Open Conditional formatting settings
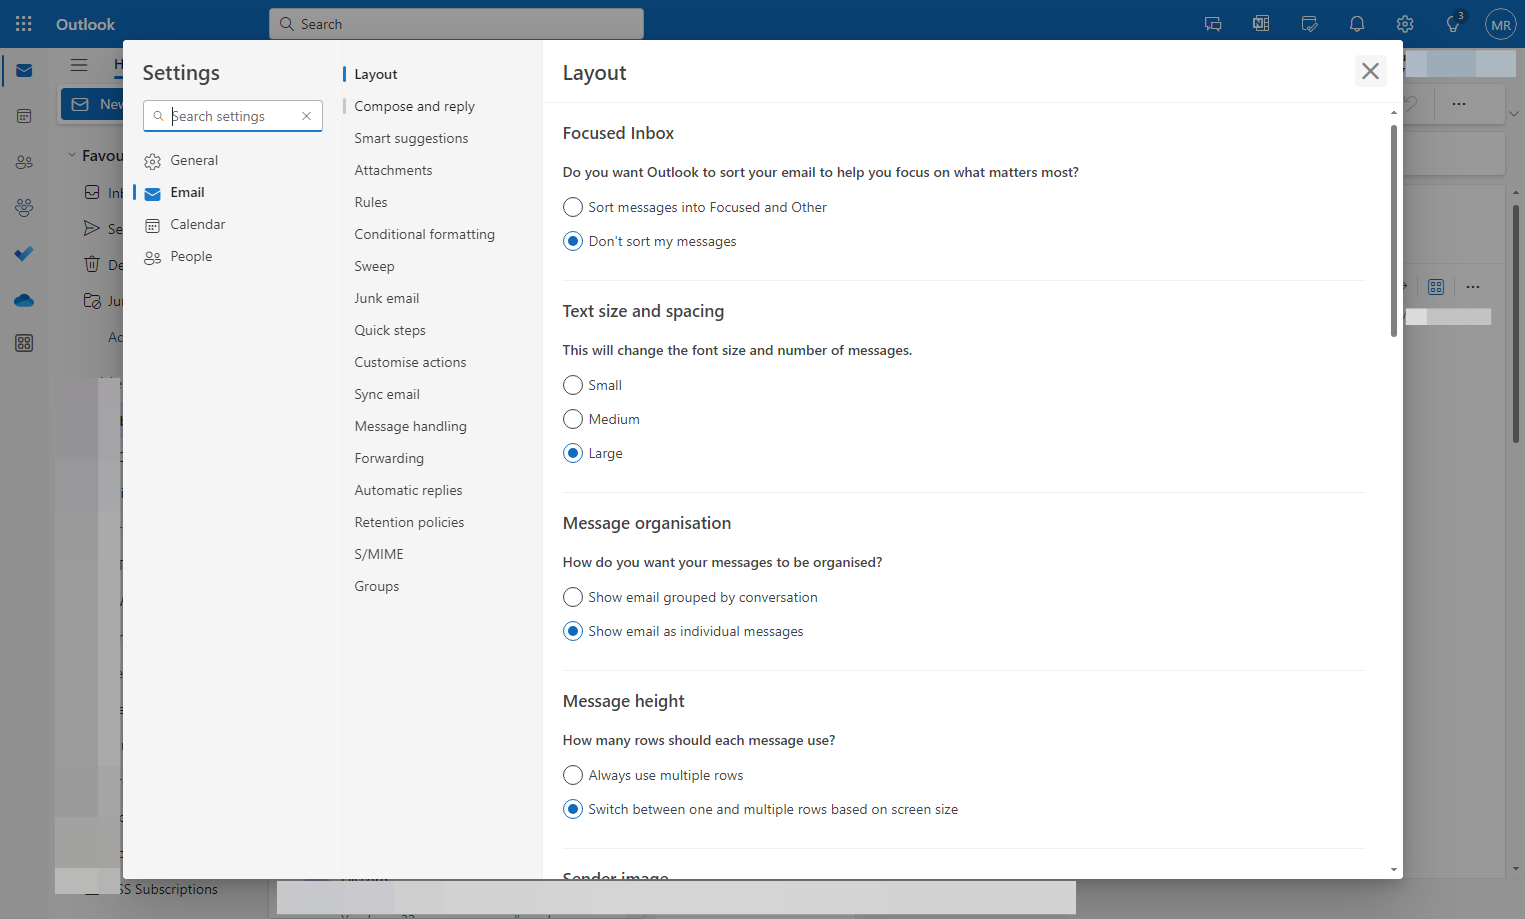The image size is (1525, 919). [x=424, y=234]
